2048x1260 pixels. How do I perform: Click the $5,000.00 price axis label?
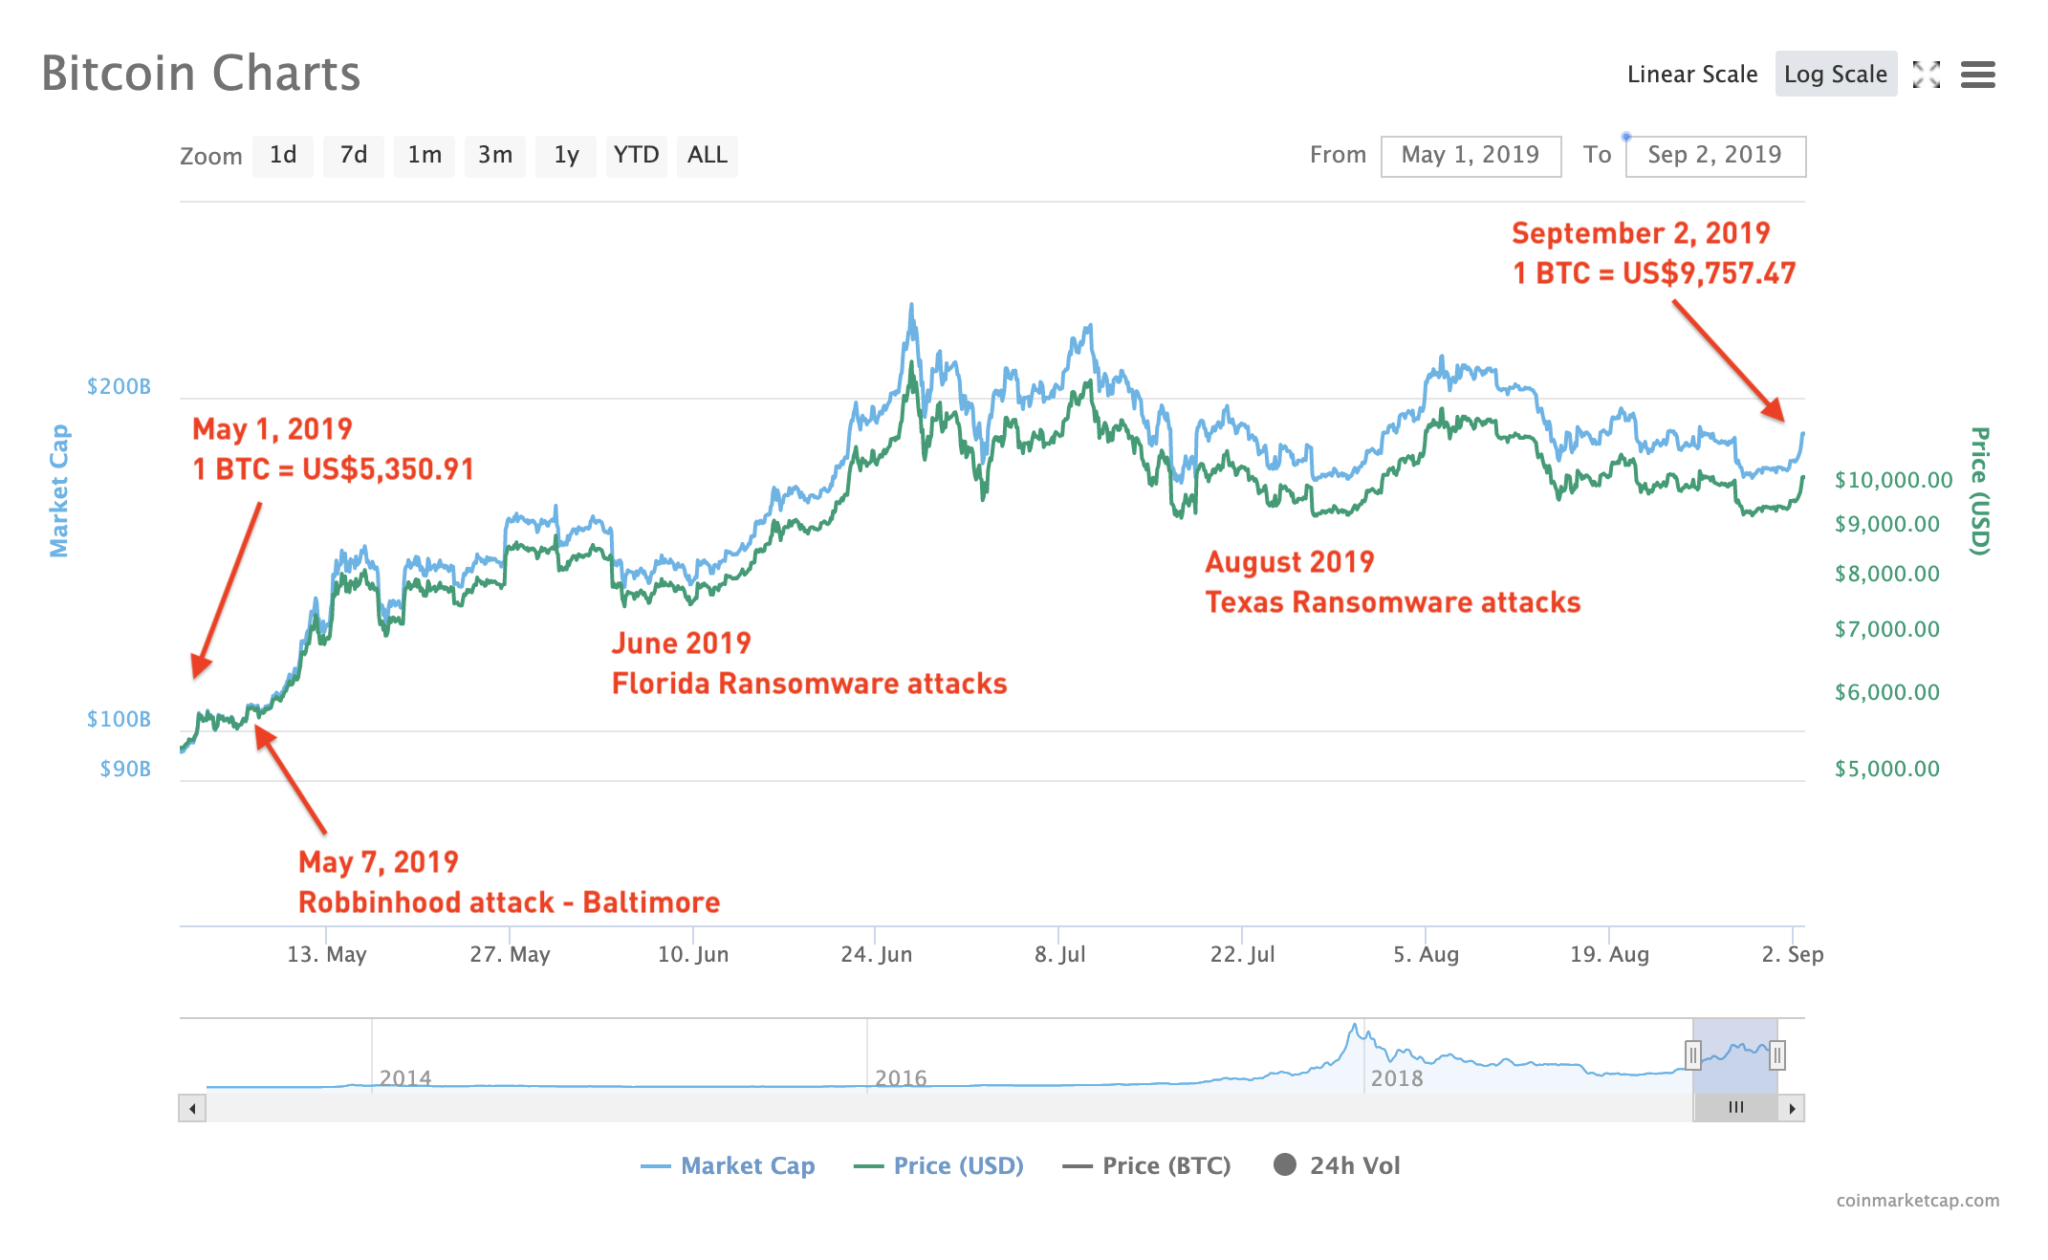coord(1886,769)
